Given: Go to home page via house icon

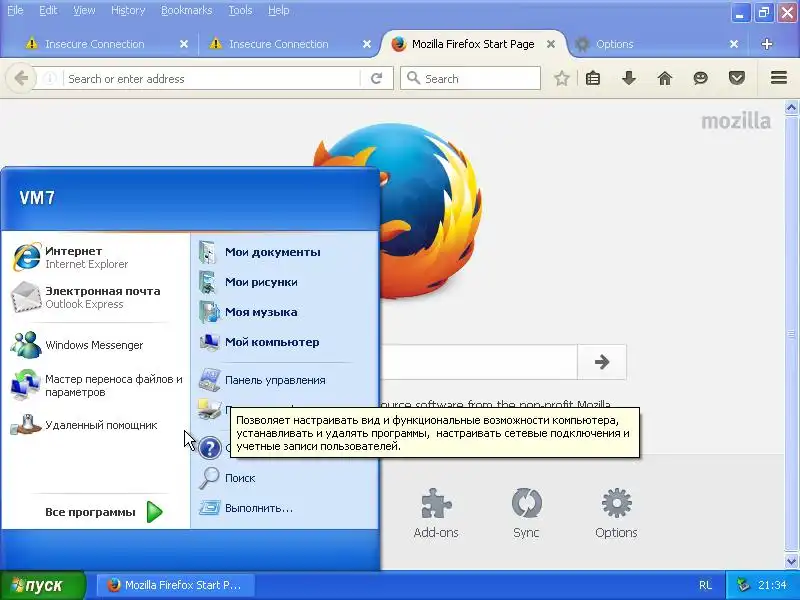Looking at the screenshot, I should point(665,79).
